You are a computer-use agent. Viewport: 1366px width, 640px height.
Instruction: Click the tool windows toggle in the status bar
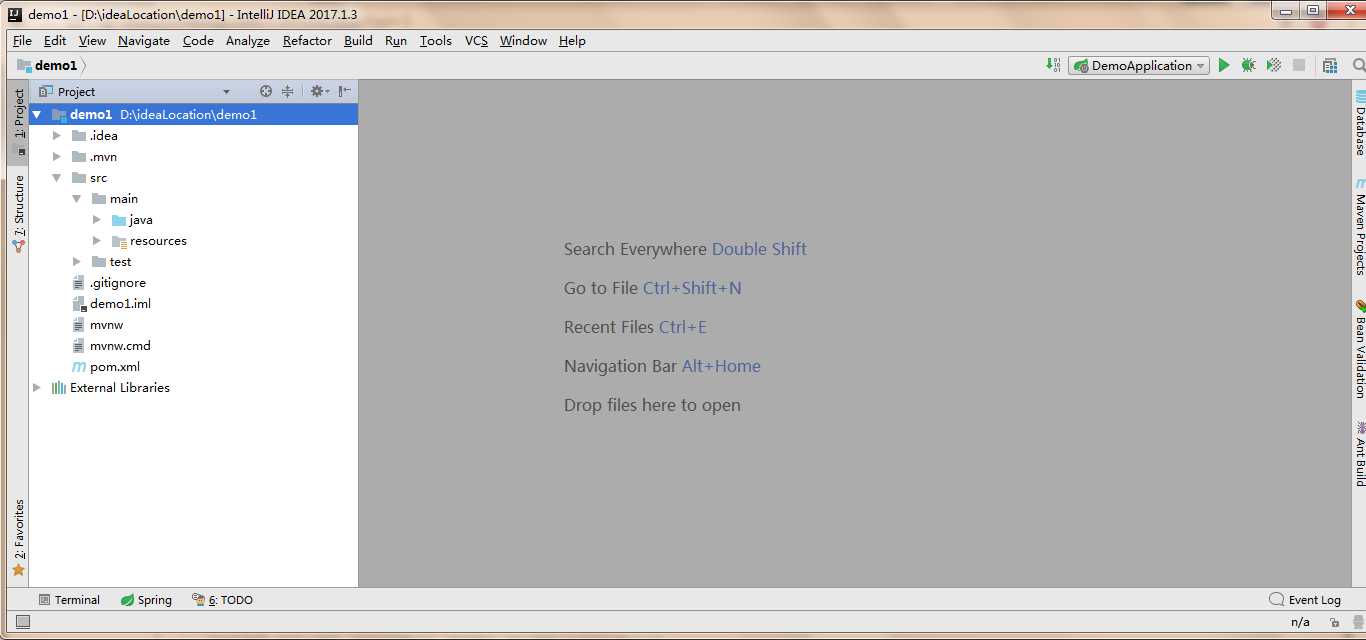tap(23, 622)
